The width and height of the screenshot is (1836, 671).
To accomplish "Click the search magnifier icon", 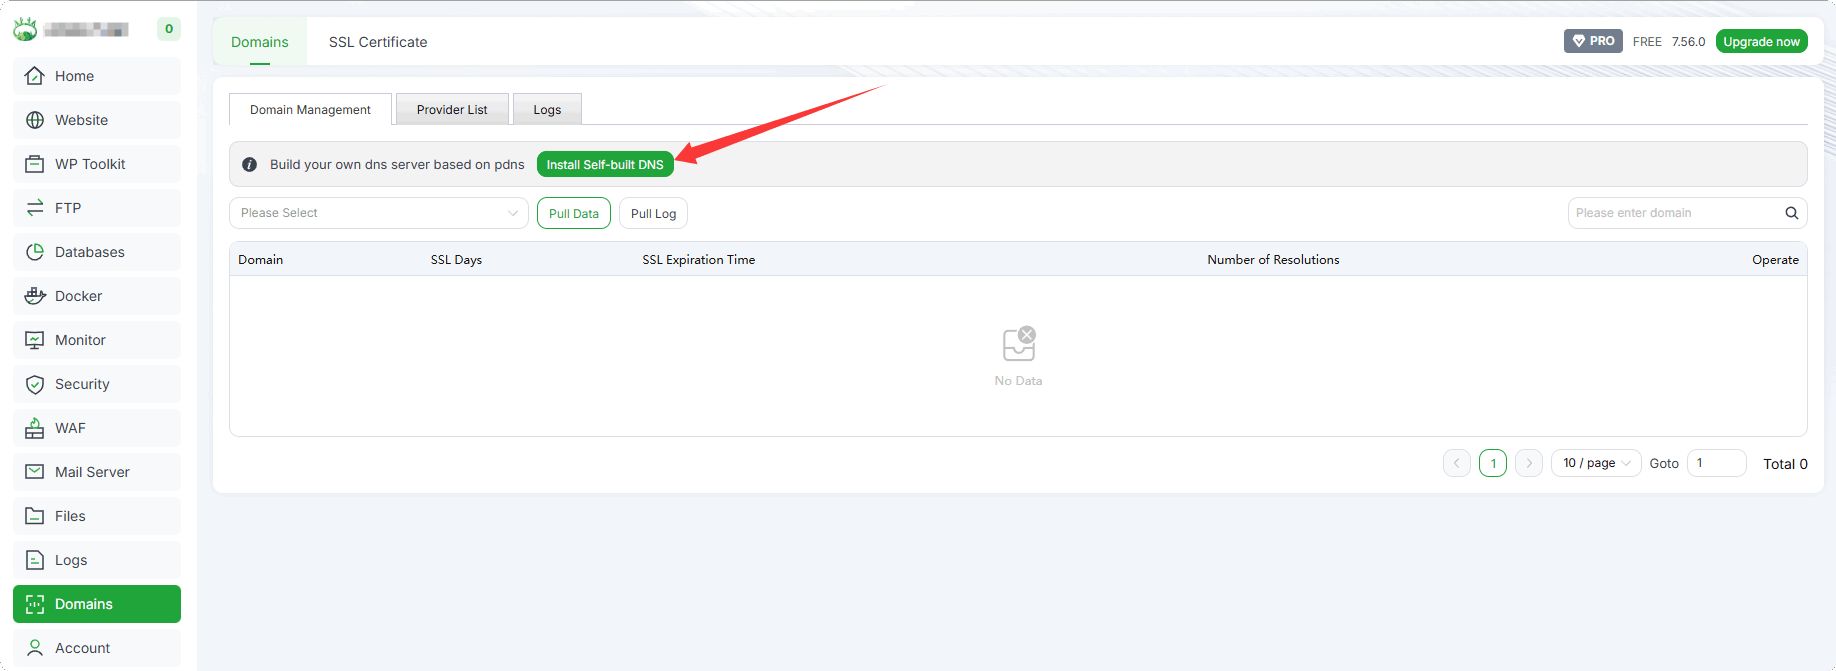I will 1792,213.
